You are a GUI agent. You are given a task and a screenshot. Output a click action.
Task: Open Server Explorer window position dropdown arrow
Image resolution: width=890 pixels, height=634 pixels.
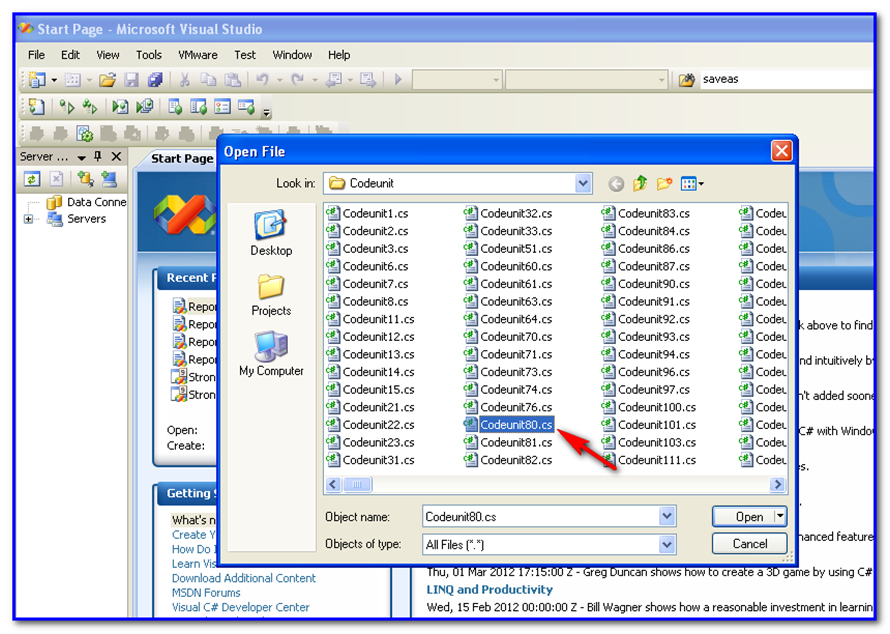coord(82,157)
